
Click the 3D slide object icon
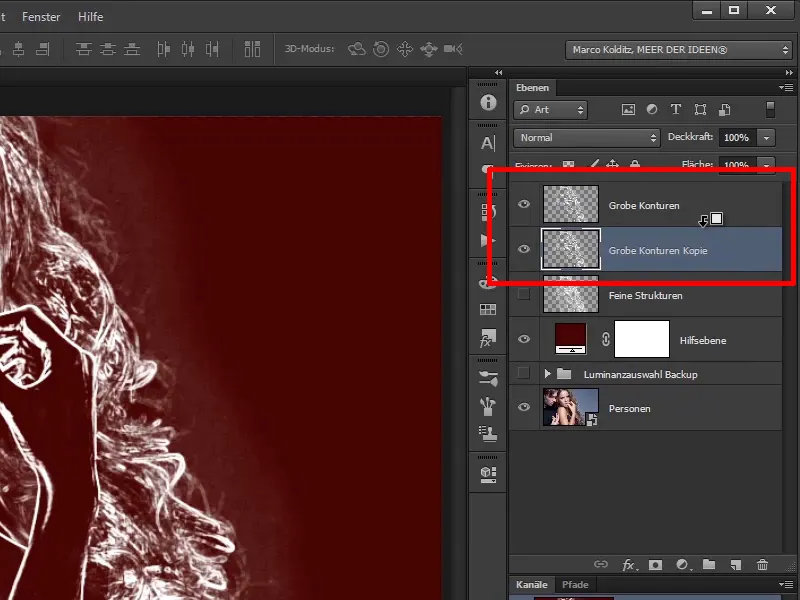pos(429,49)
